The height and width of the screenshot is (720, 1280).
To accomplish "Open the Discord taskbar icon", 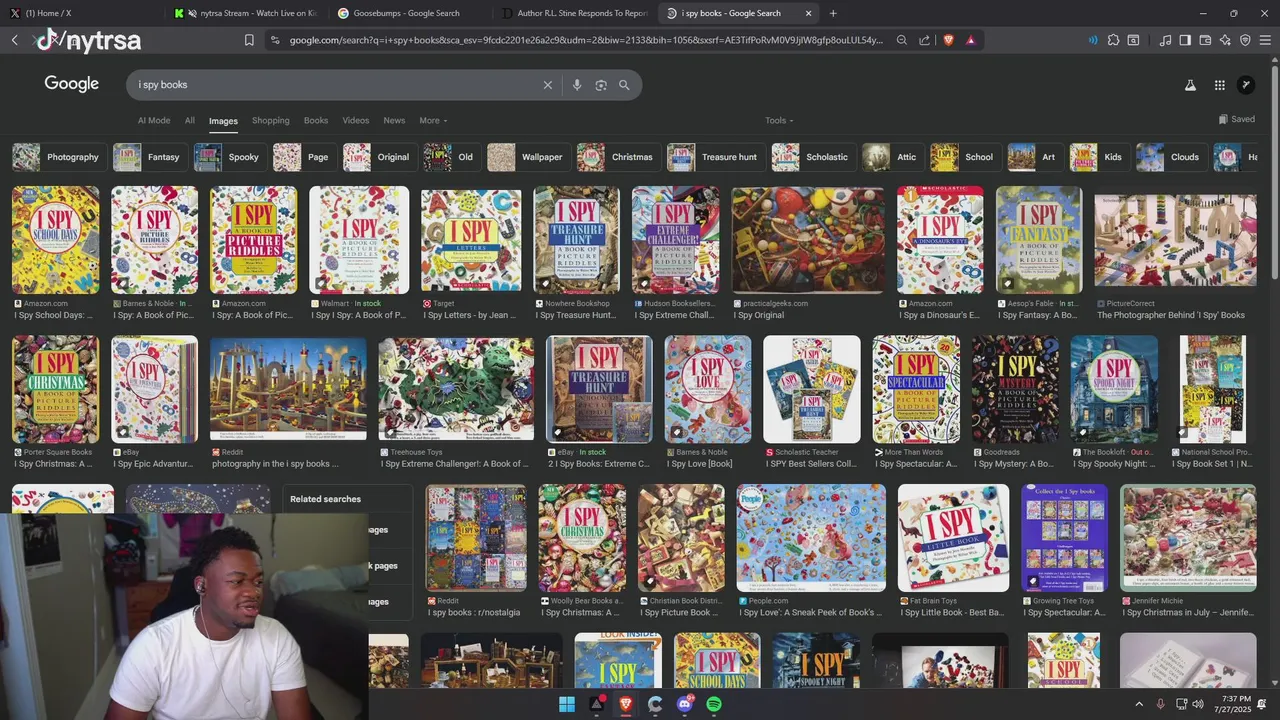I will [x=685, y=704].
